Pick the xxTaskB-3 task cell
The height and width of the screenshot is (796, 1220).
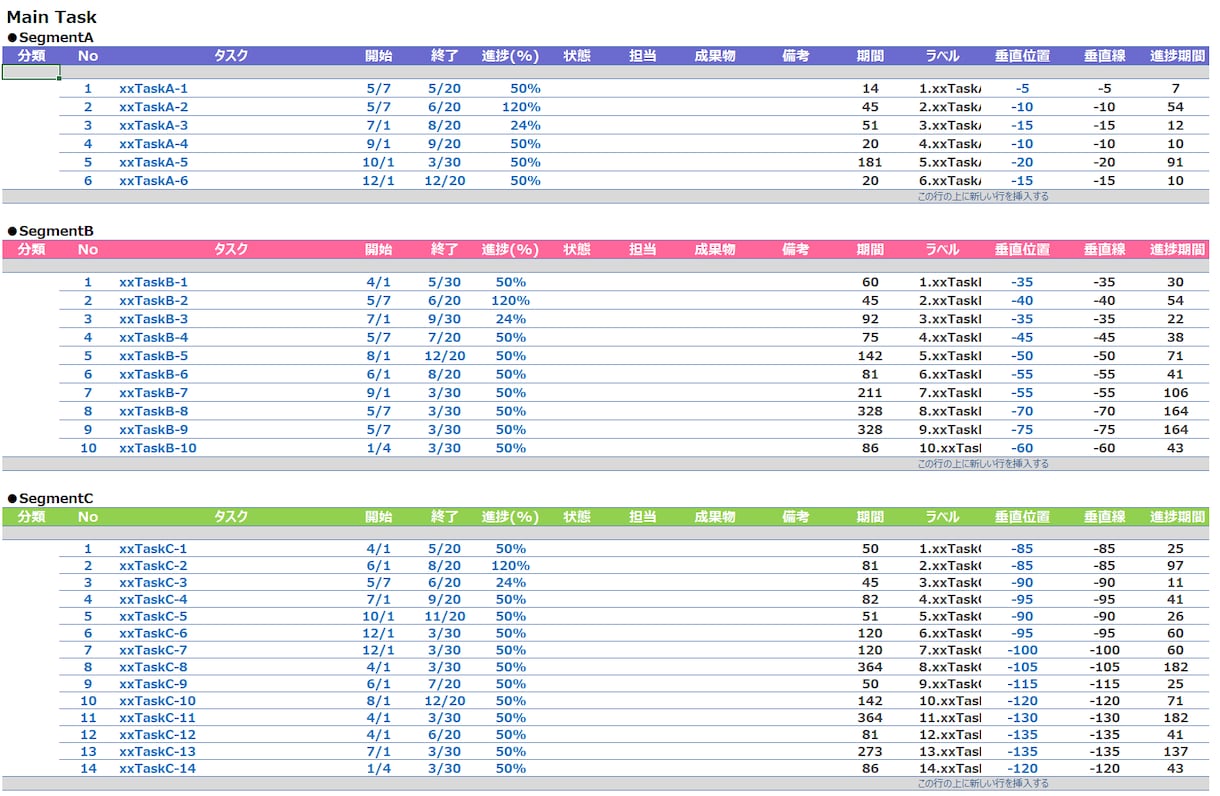click(153, 319)
